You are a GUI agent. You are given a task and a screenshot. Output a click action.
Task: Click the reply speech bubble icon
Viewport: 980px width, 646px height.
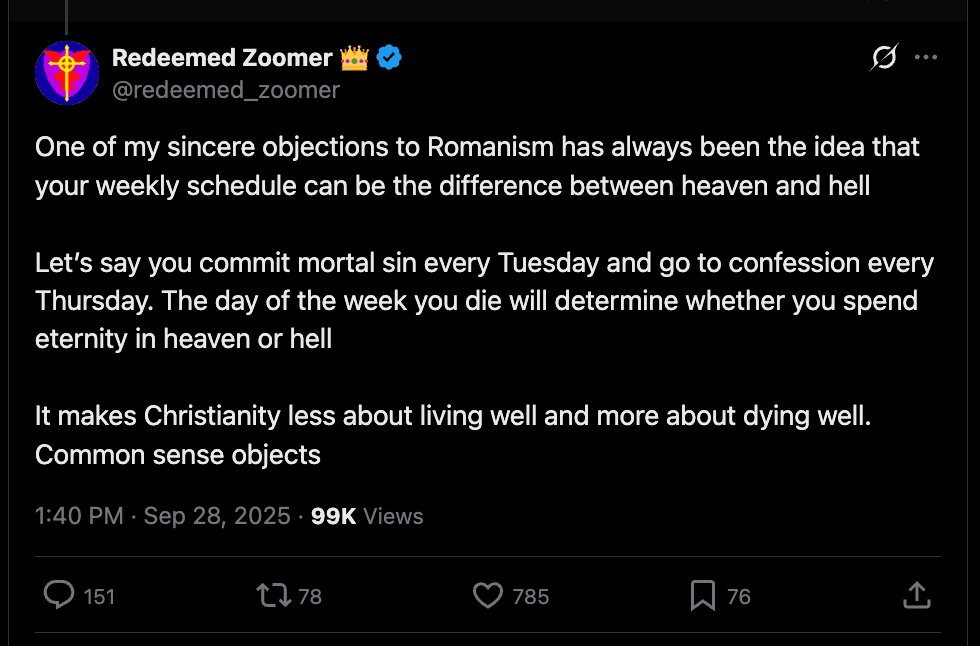(x=60, y=596)
